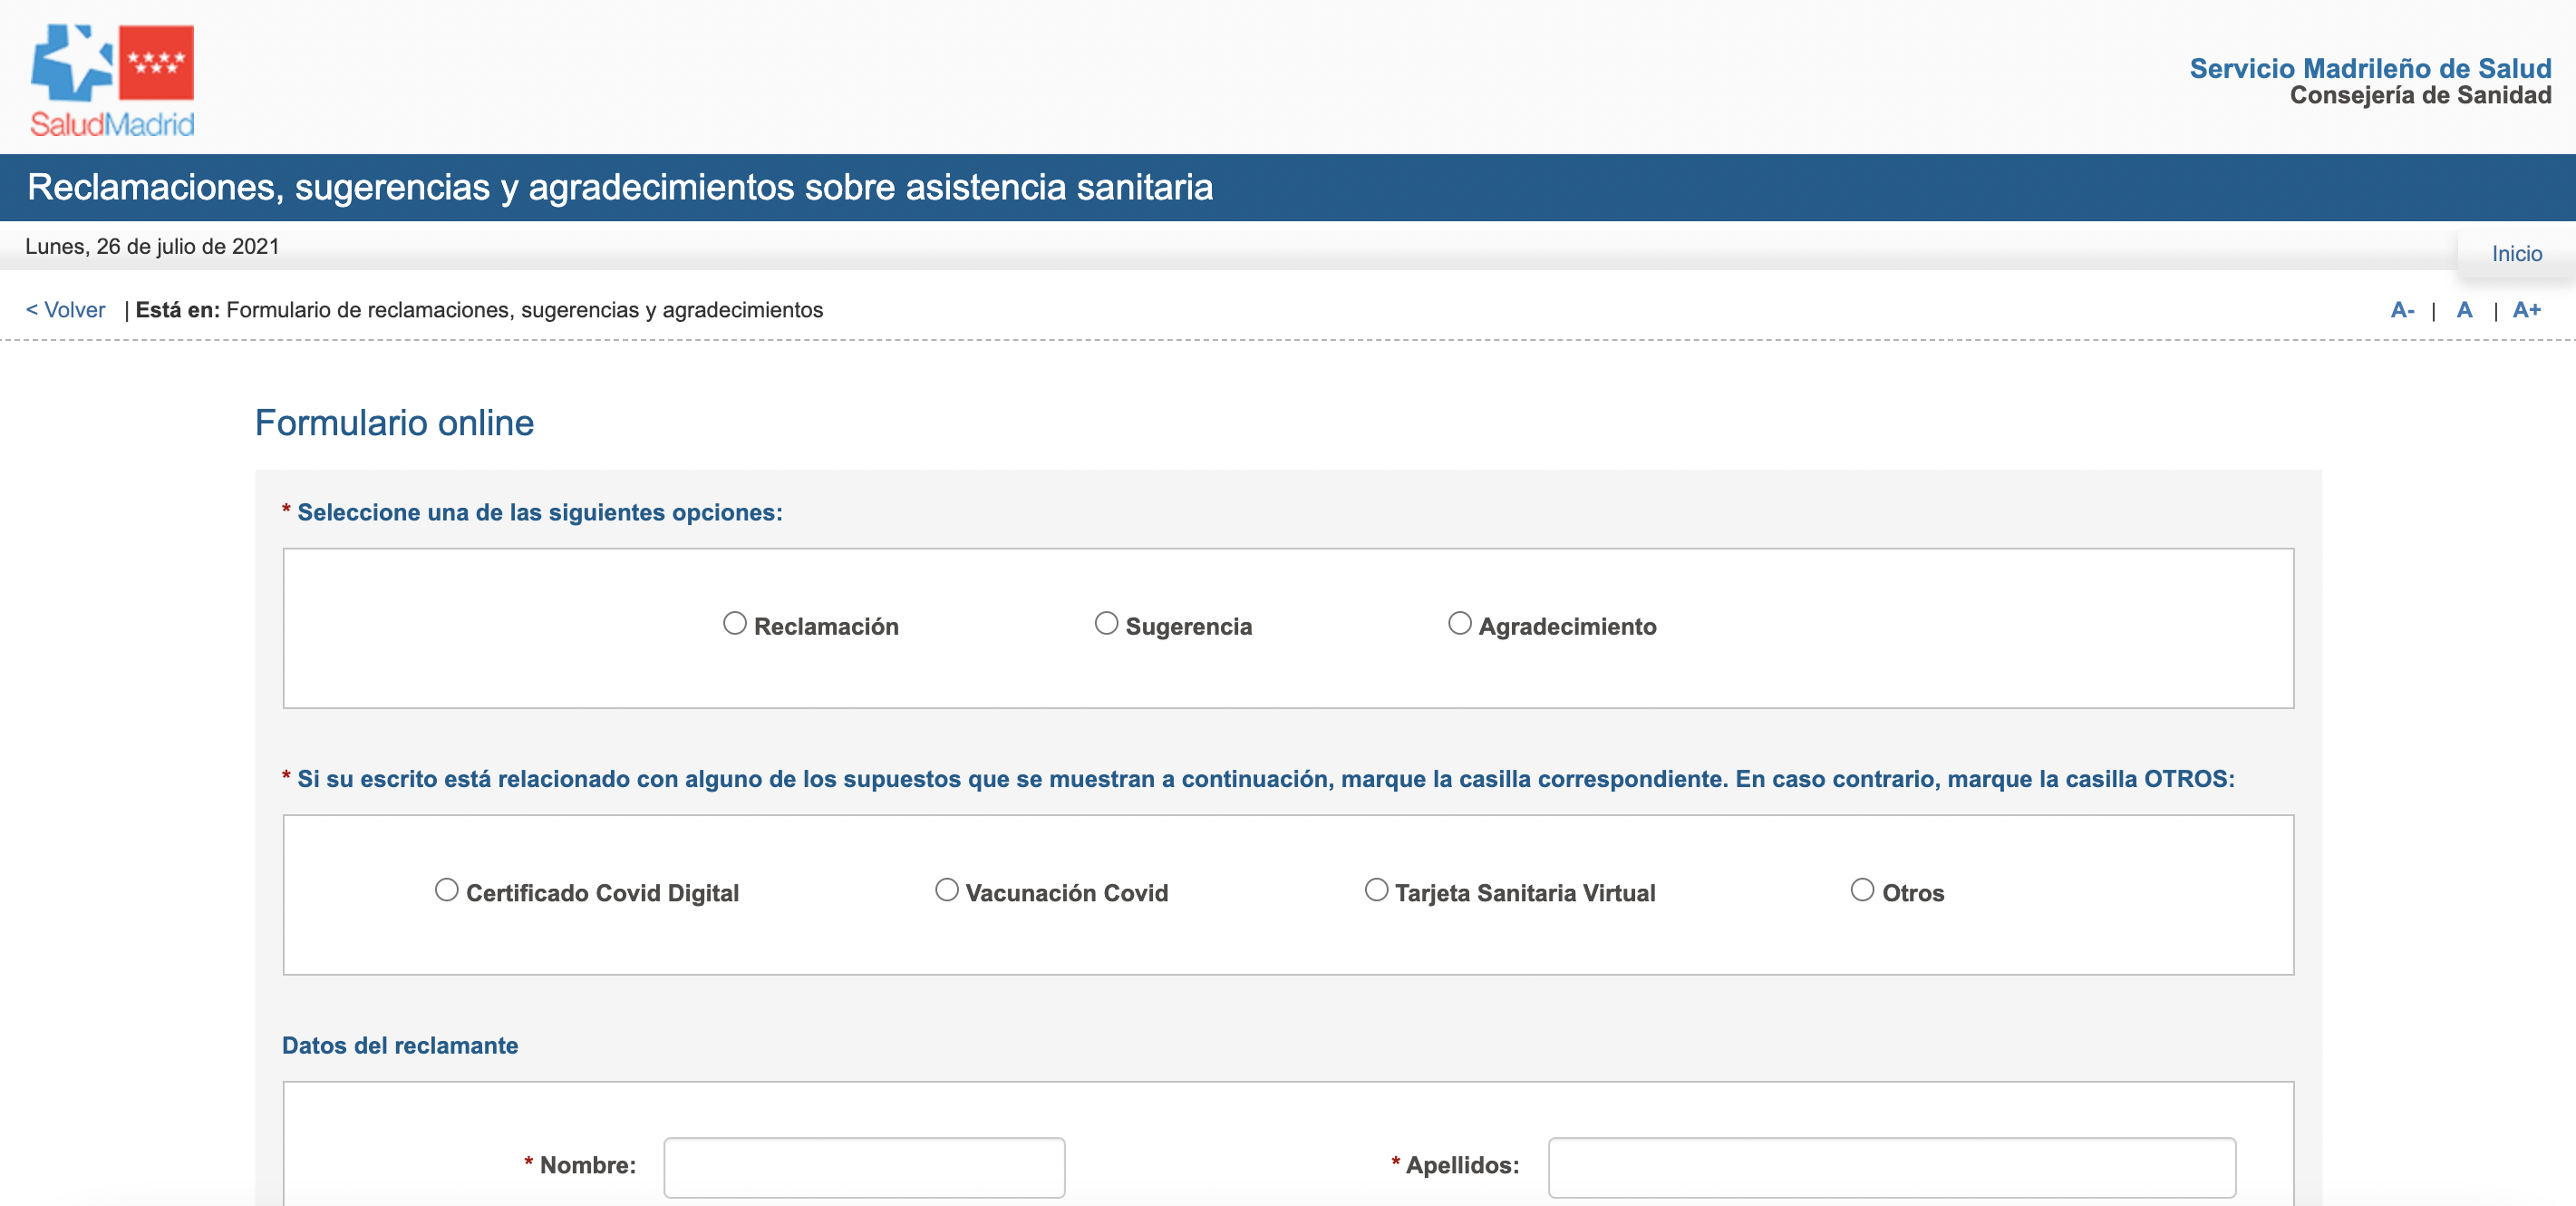Viewport: 2576px width, 1206px height.
Task: Decrease text size with A-
Action: [x=2402, y=310]
